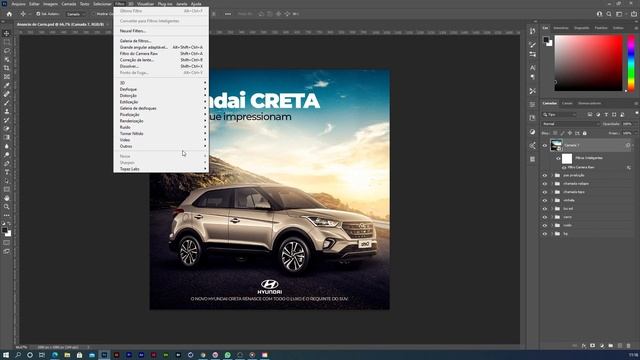Screen dimensions: 640x360
Task: Choose Galeria de filtros menu entry
Action: [161, 41]
